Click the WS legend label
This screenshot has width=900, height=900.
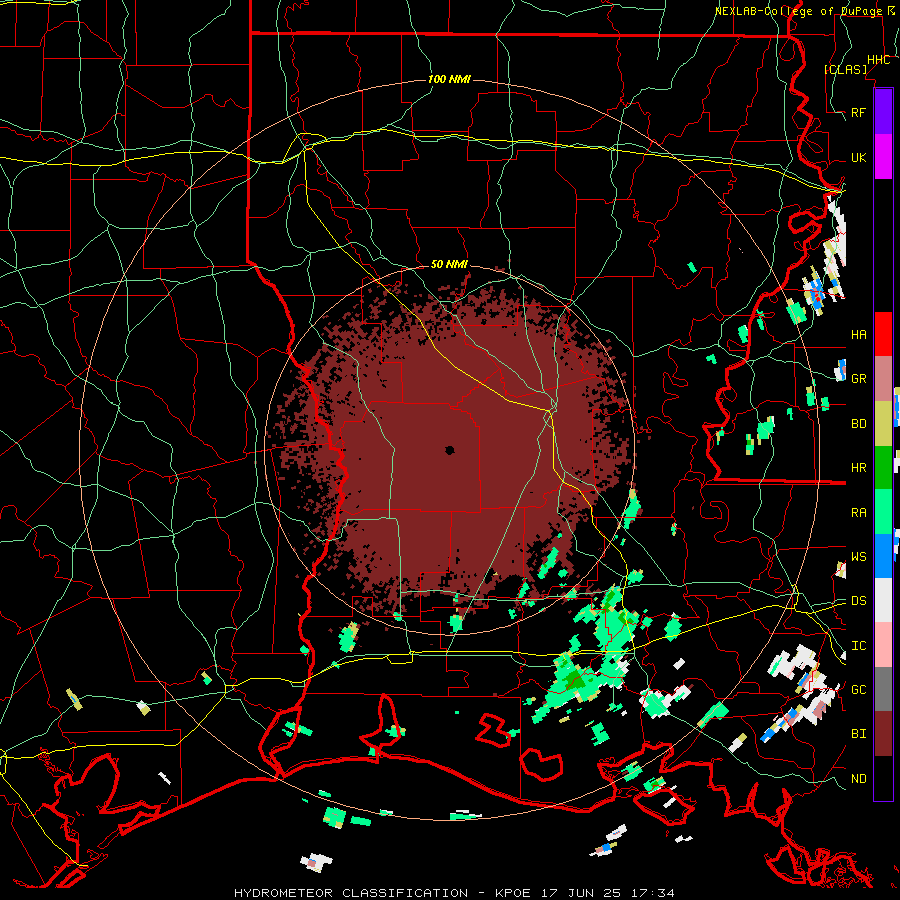pos(859,556)
